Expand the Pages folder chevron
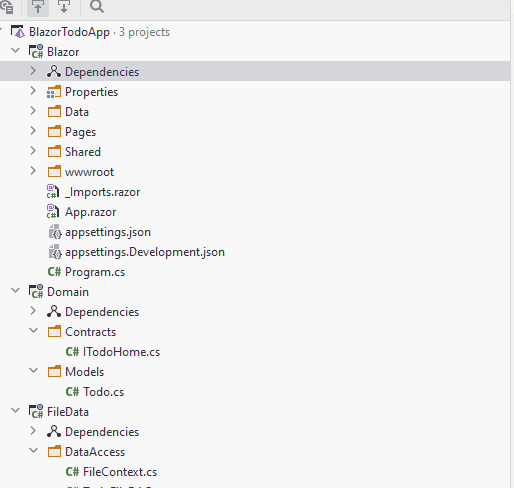The image size is (514, 488). click(33, 131)
